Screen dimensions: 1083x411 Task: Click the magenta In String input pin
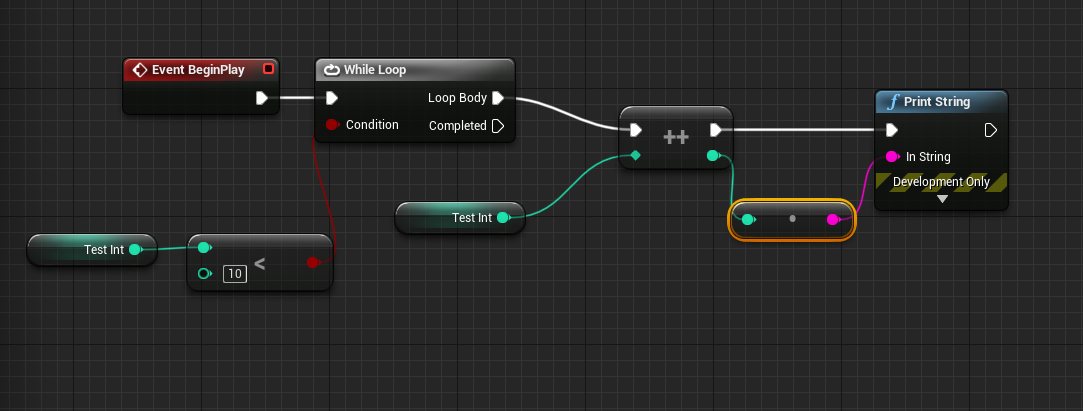(892, 157)
